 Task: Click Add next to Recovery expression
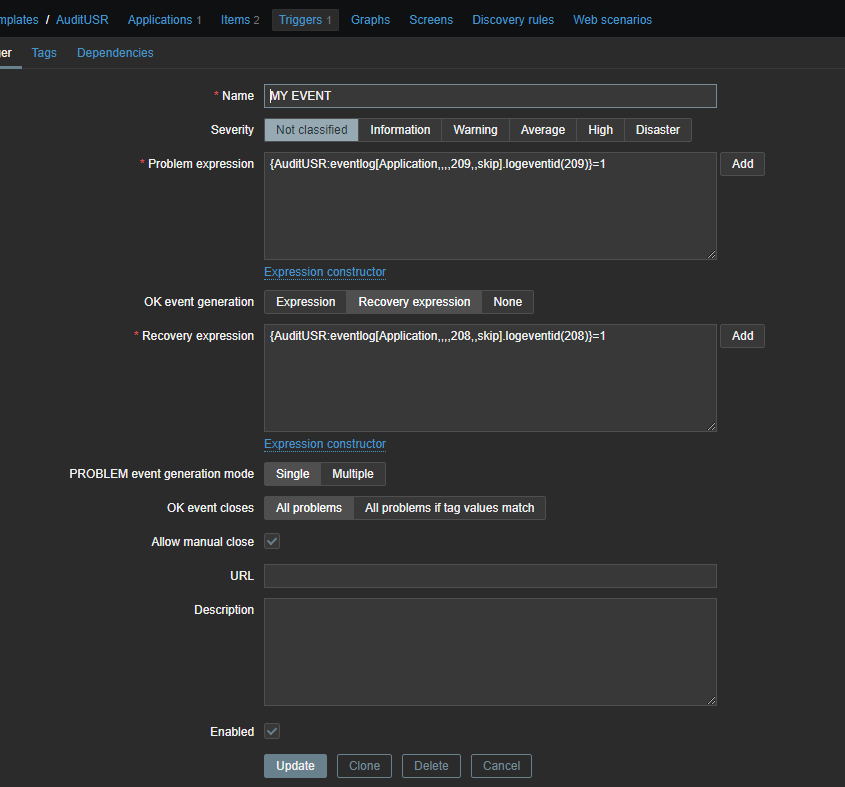[742, 336]
